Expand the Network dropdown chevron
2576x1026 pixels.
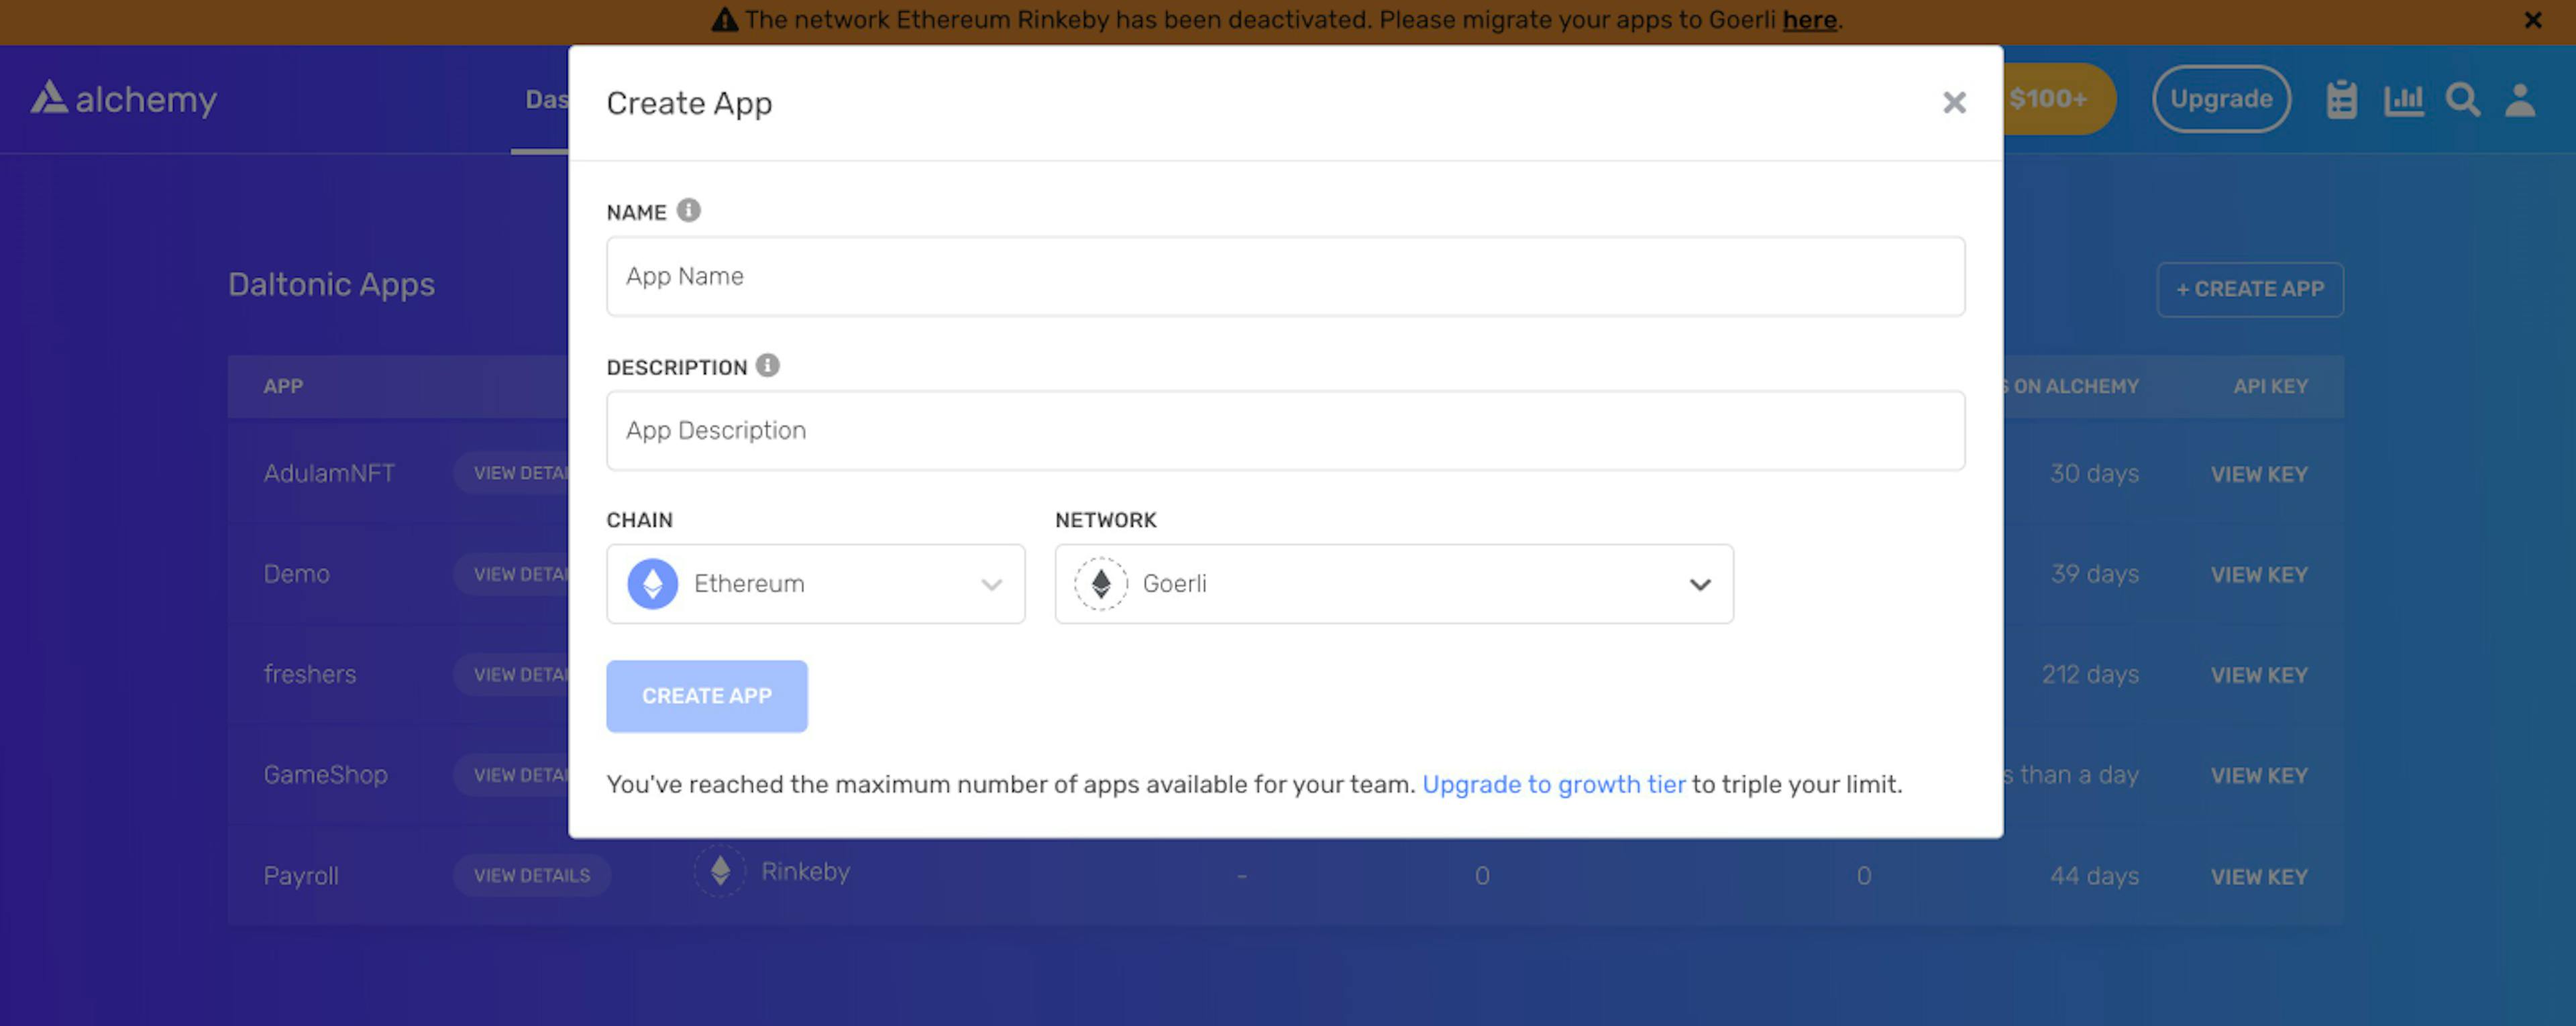[x=1700, y=584]
